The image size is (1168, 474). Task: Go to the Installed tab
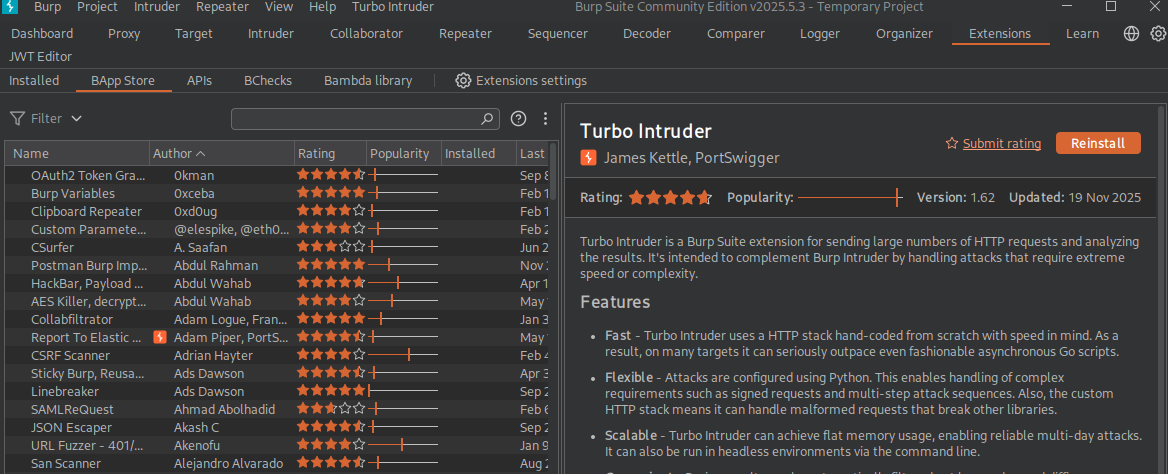click(x=34, y=80)
